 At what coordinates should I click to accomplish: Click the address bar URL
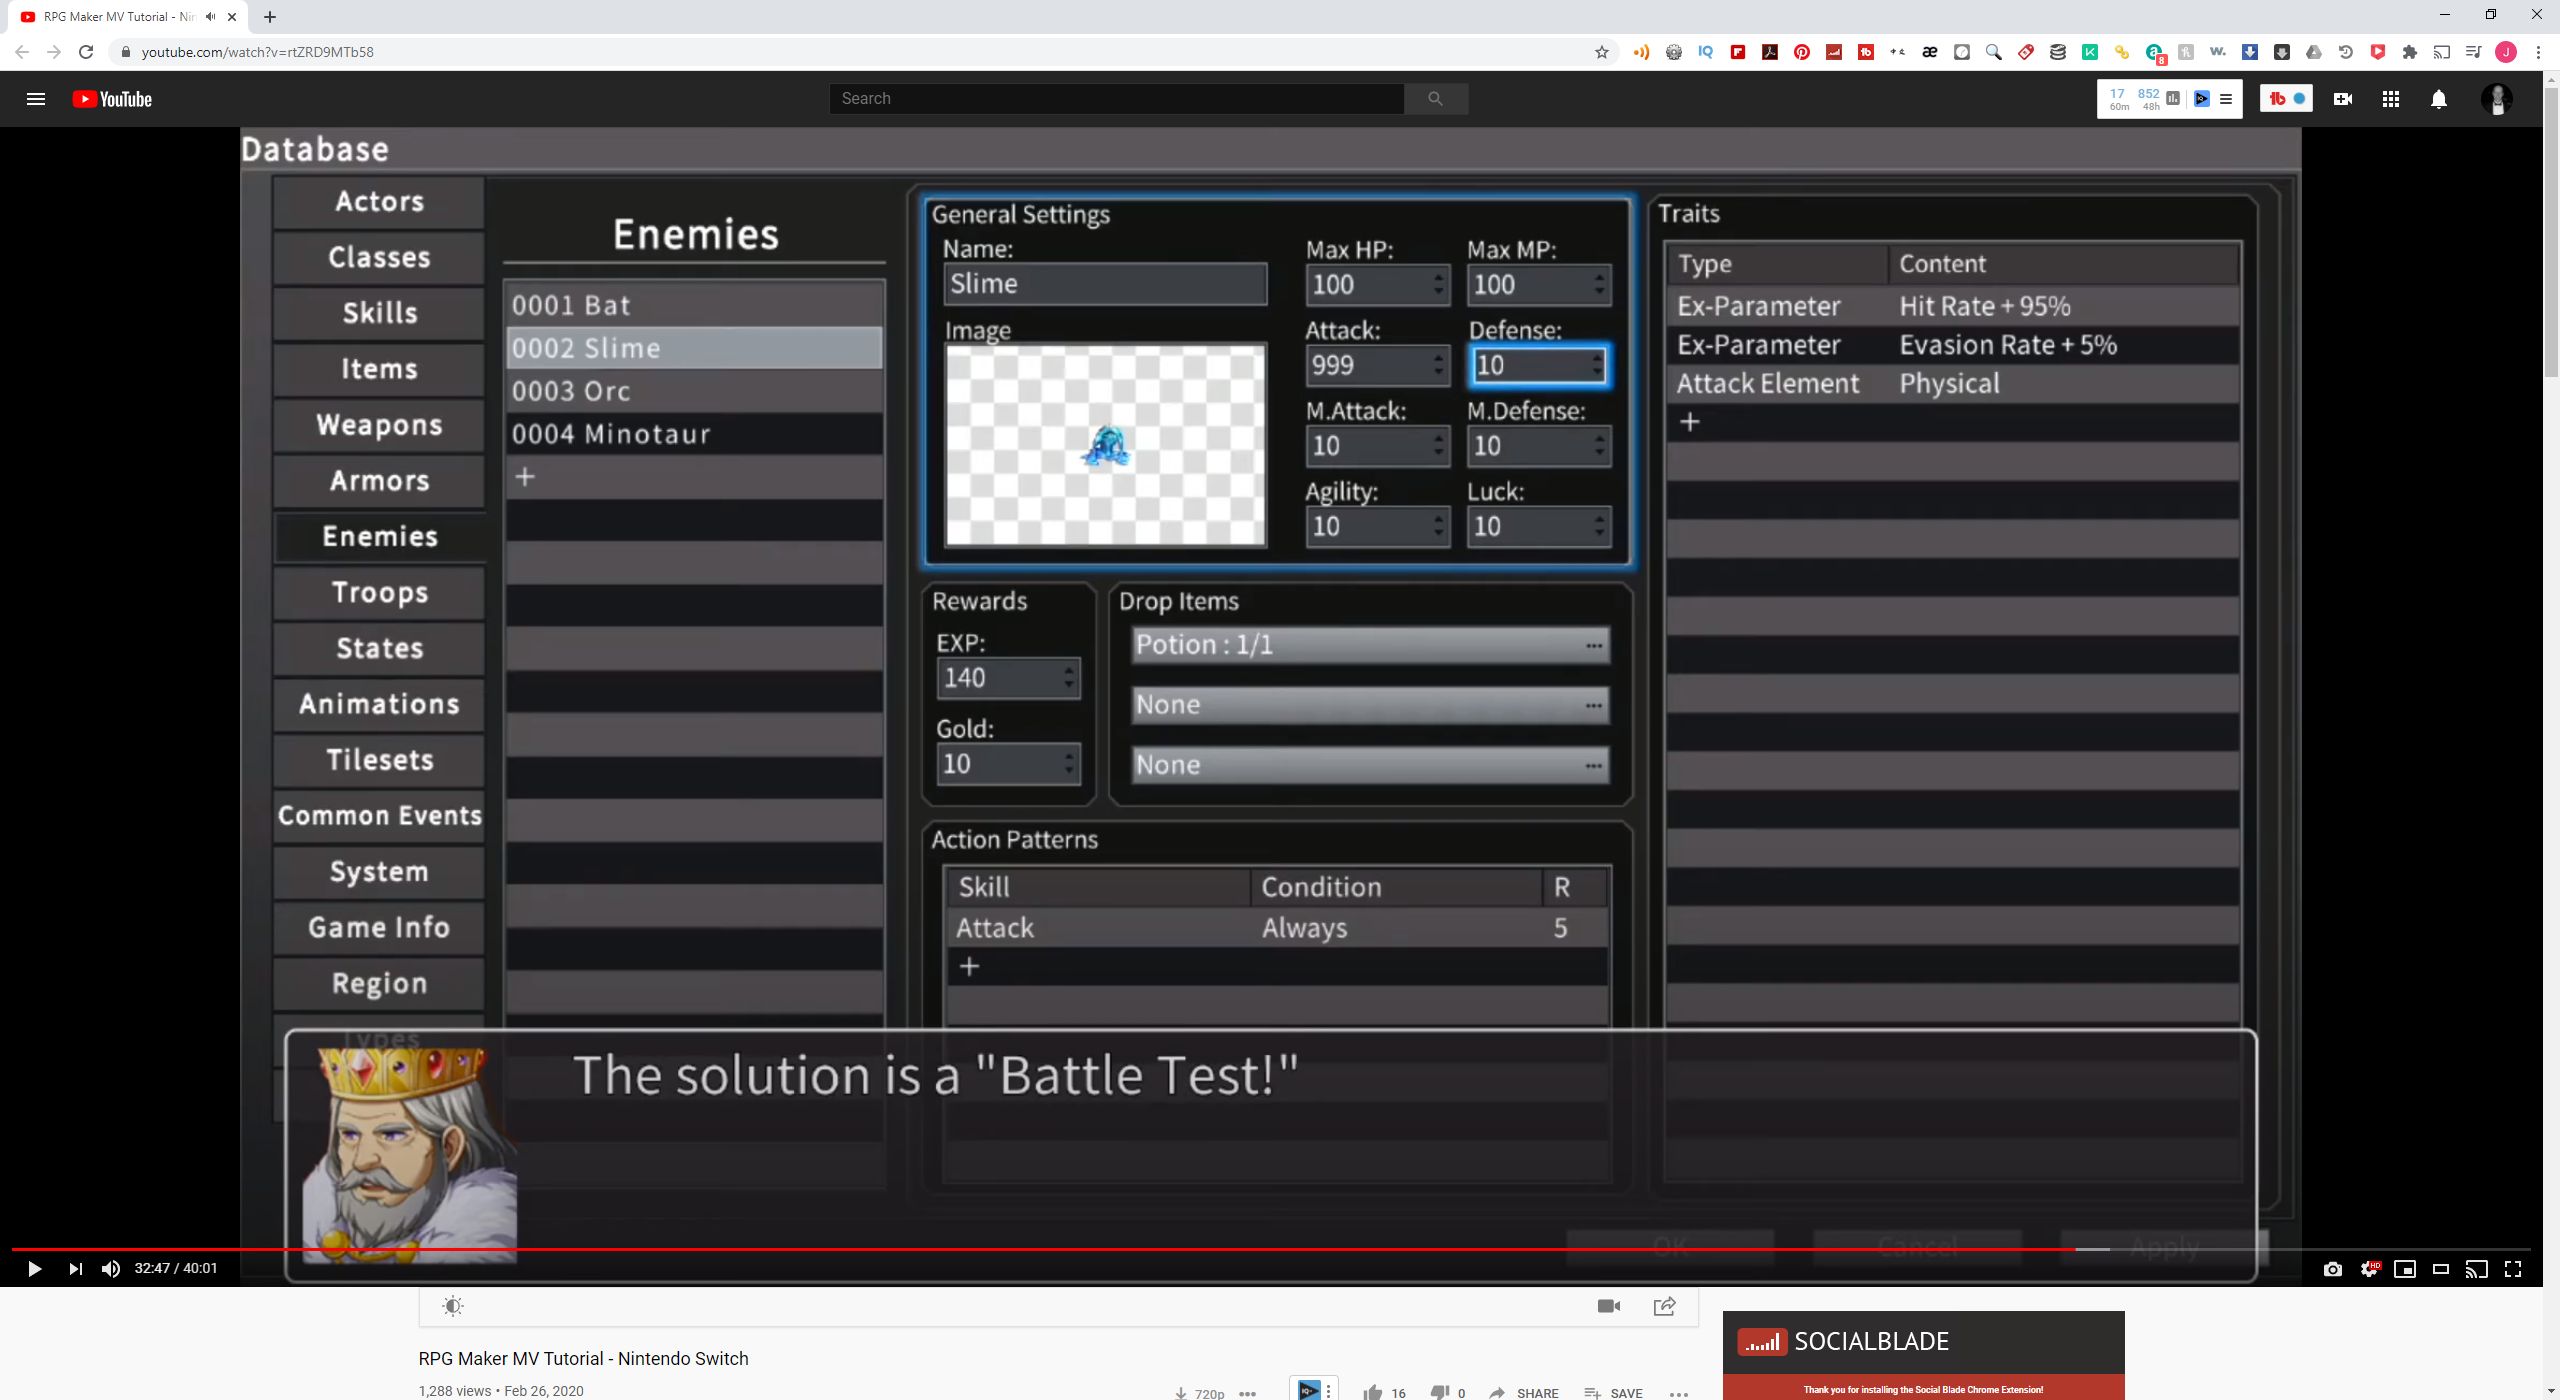(258, 52)
